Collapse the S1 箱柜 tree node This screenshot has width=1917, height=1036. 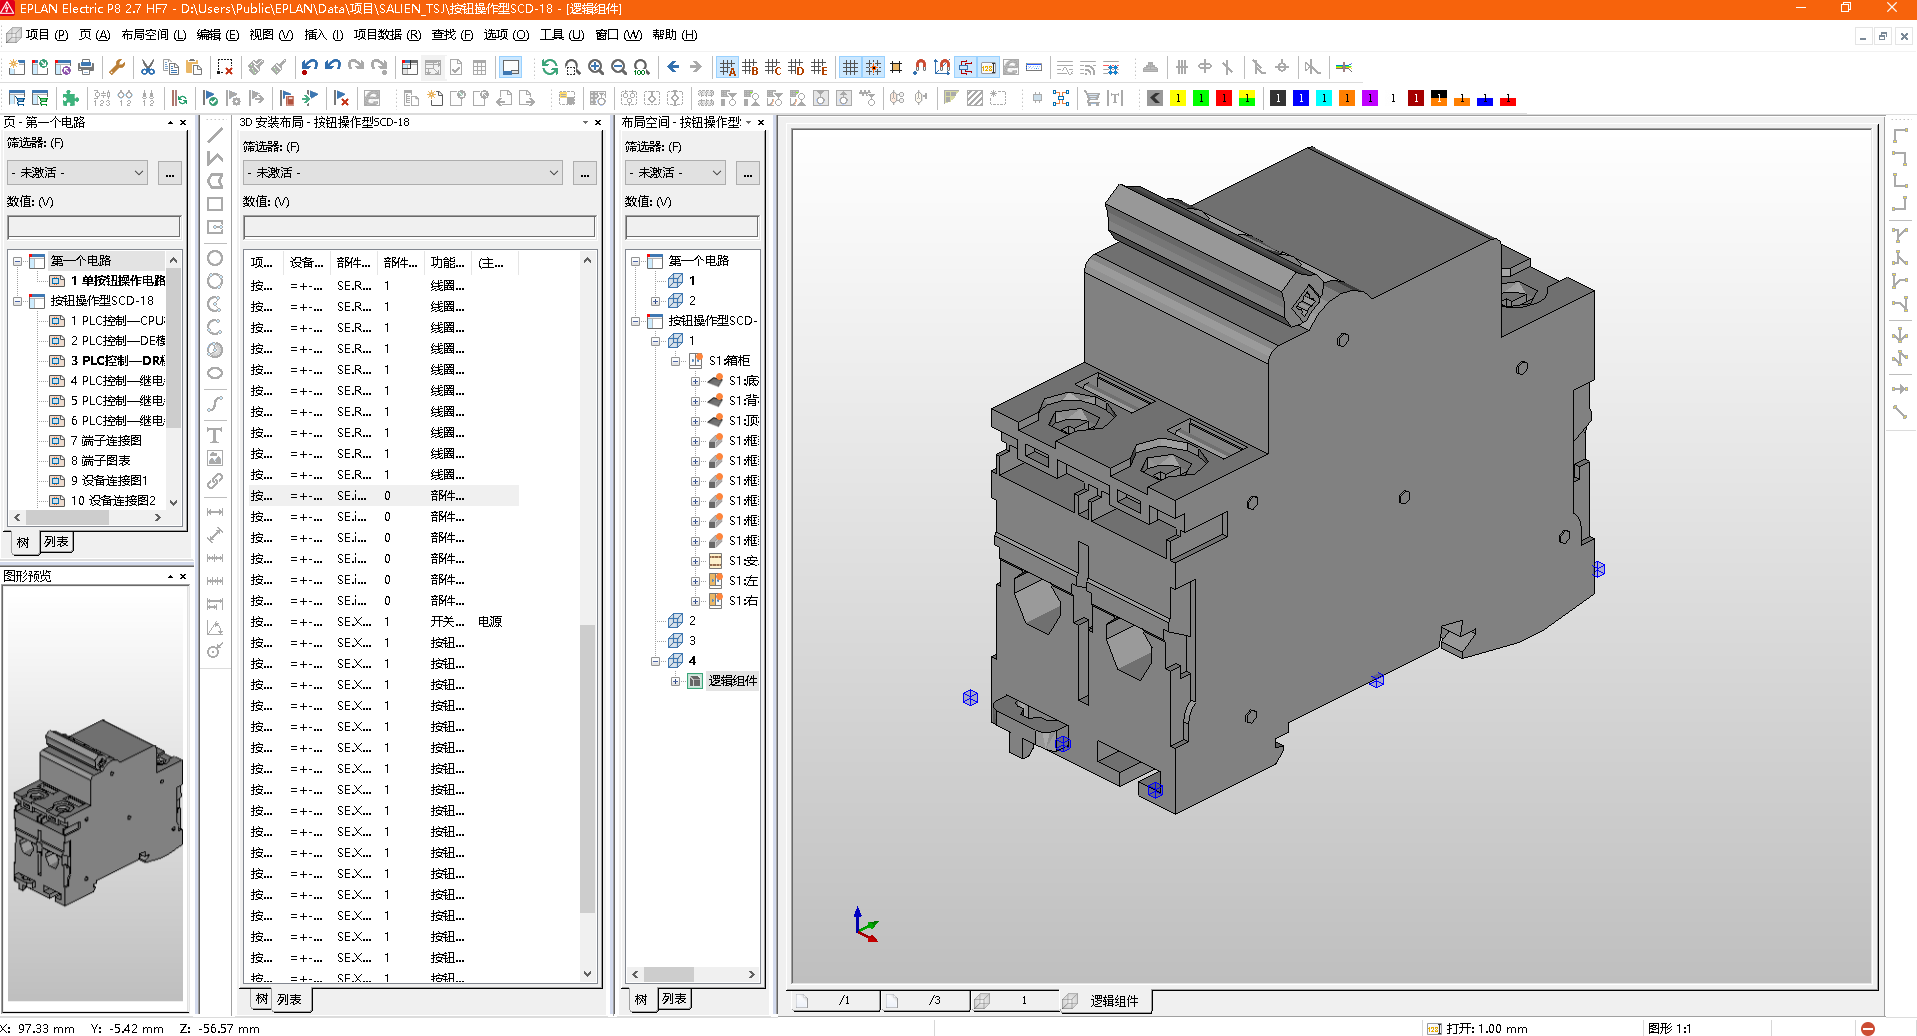point(675,361)
